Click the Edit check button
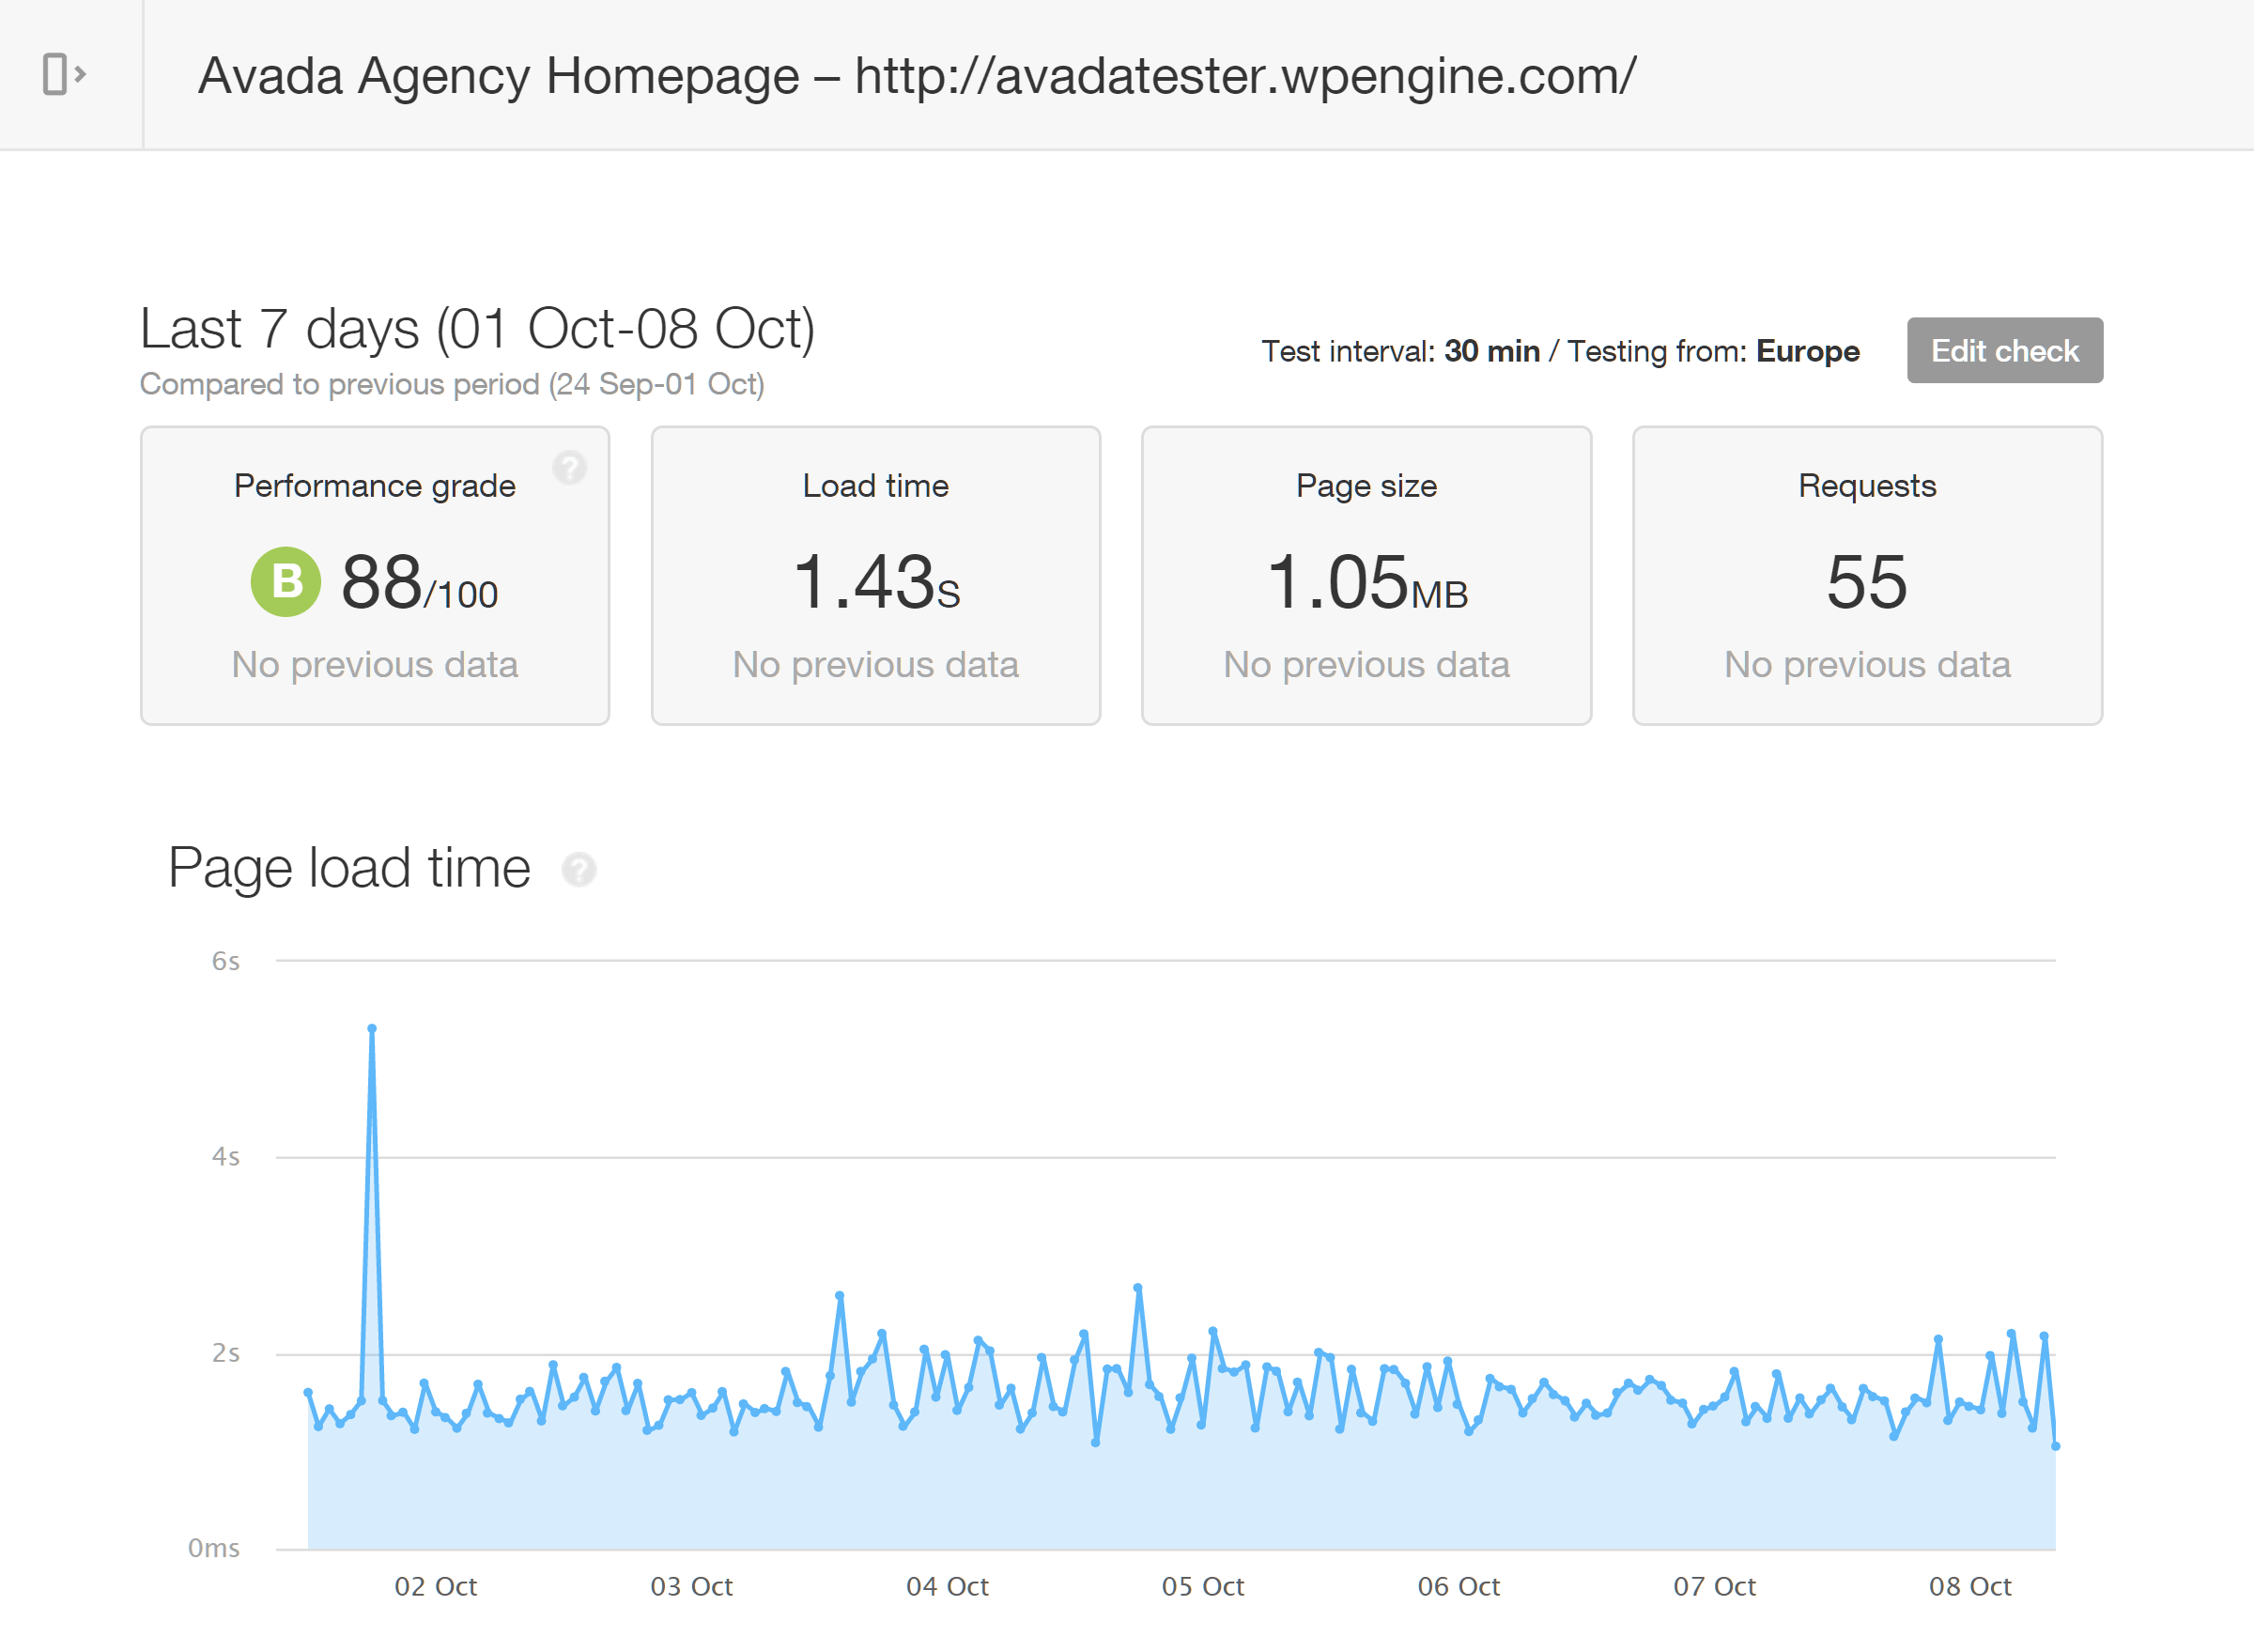Image resolution: width=2254 pixels, height=1652 pixels. coord(2004,351)
